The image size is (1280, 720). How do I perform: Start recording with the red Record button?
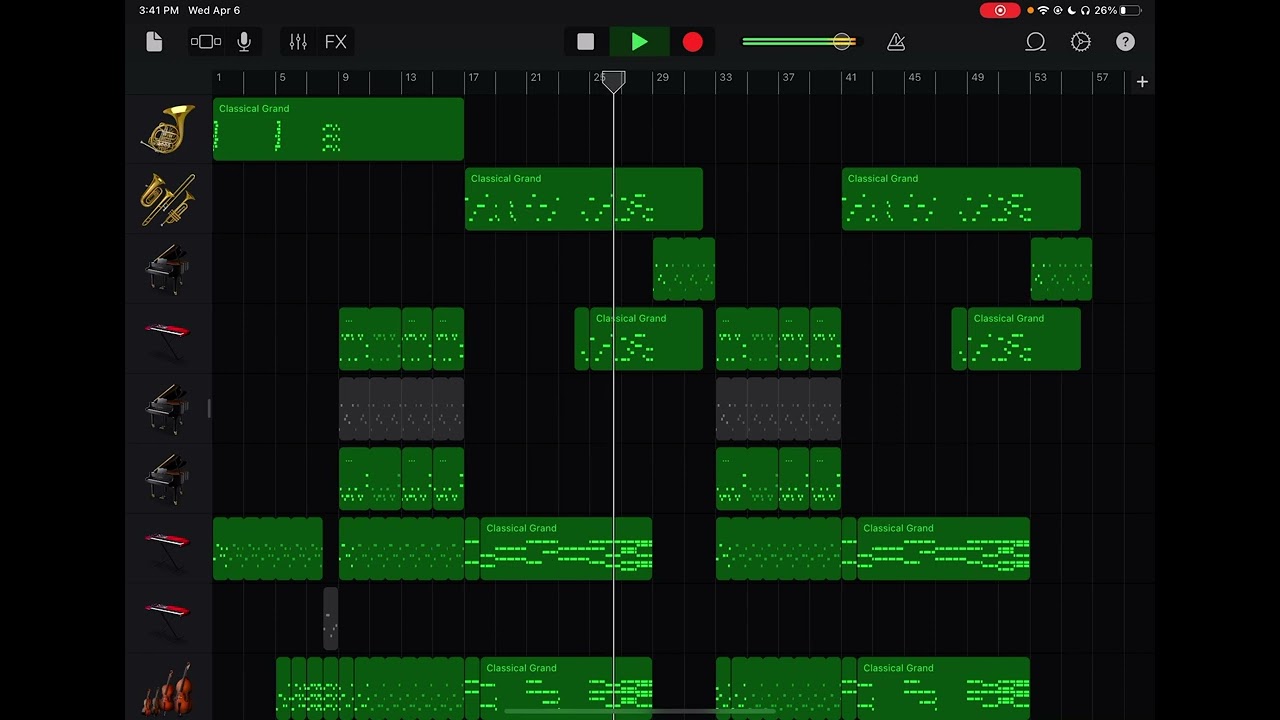[x=693, y=42]
